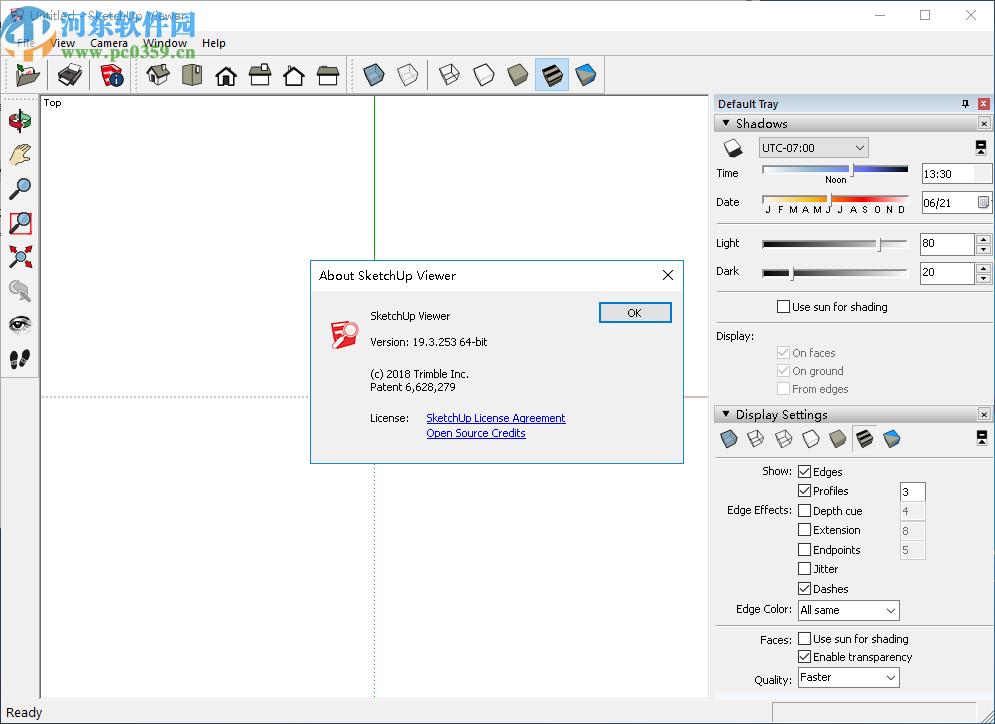The height and width of the screenshot is (724, 995).
Task: Open the Camera menu
Action: coord(109,43)
